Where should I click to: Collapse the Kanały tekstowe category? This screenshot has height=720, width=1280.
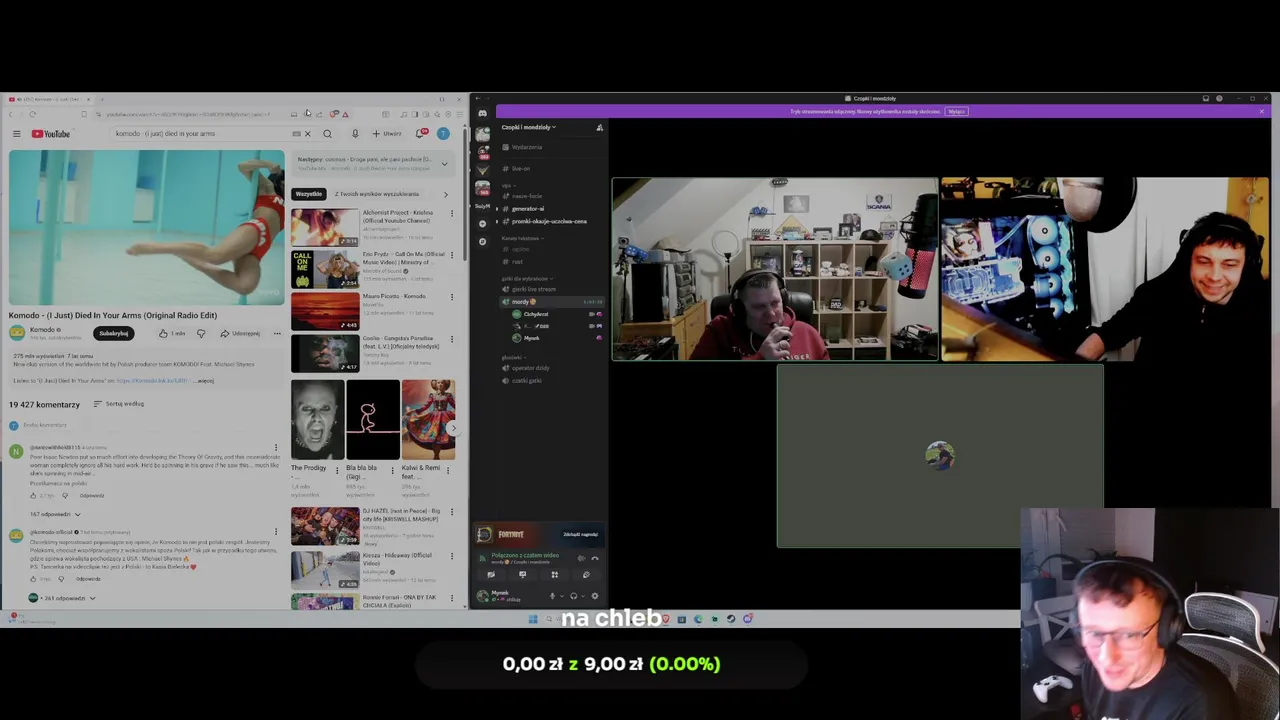[x=522, y=238]
